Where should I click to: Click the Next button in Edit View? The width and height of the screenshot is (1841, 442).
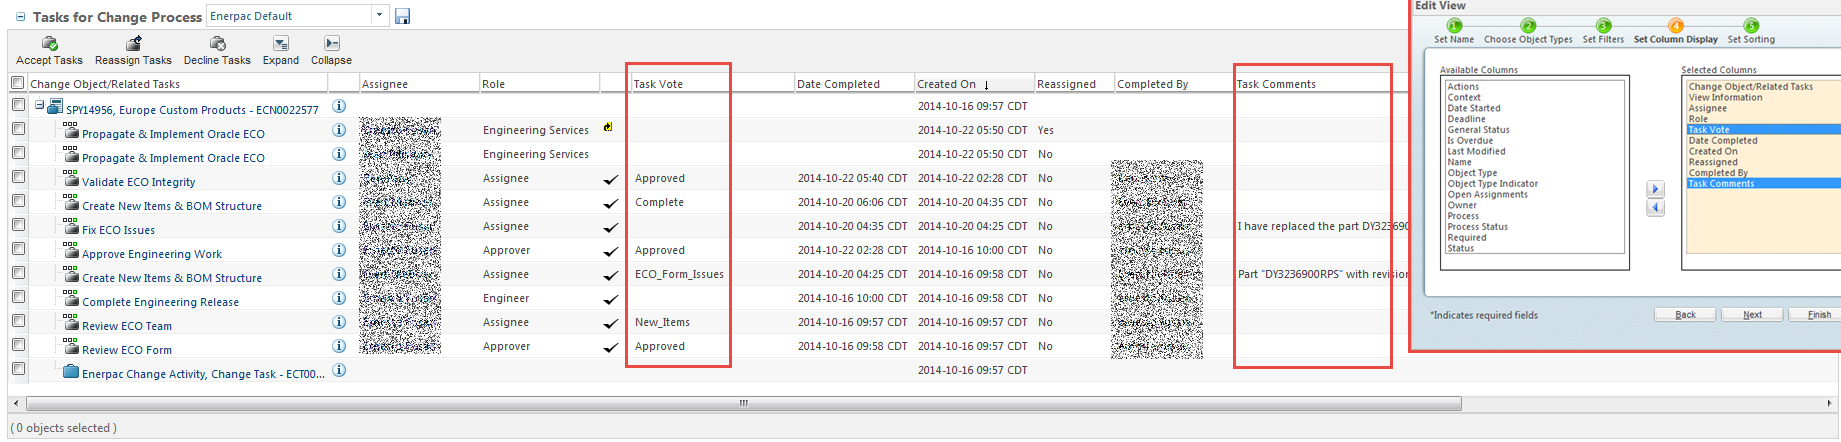tap(1752, 314)
